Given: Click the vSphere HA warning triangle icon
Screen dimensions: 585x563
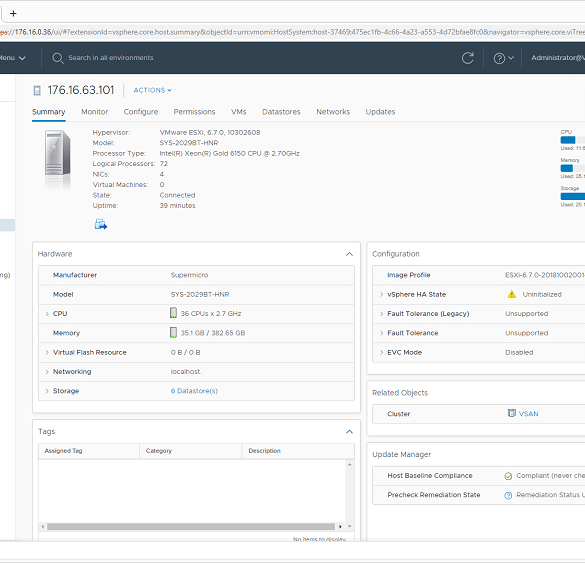Looking at the screenshot, I should point(512,294).
